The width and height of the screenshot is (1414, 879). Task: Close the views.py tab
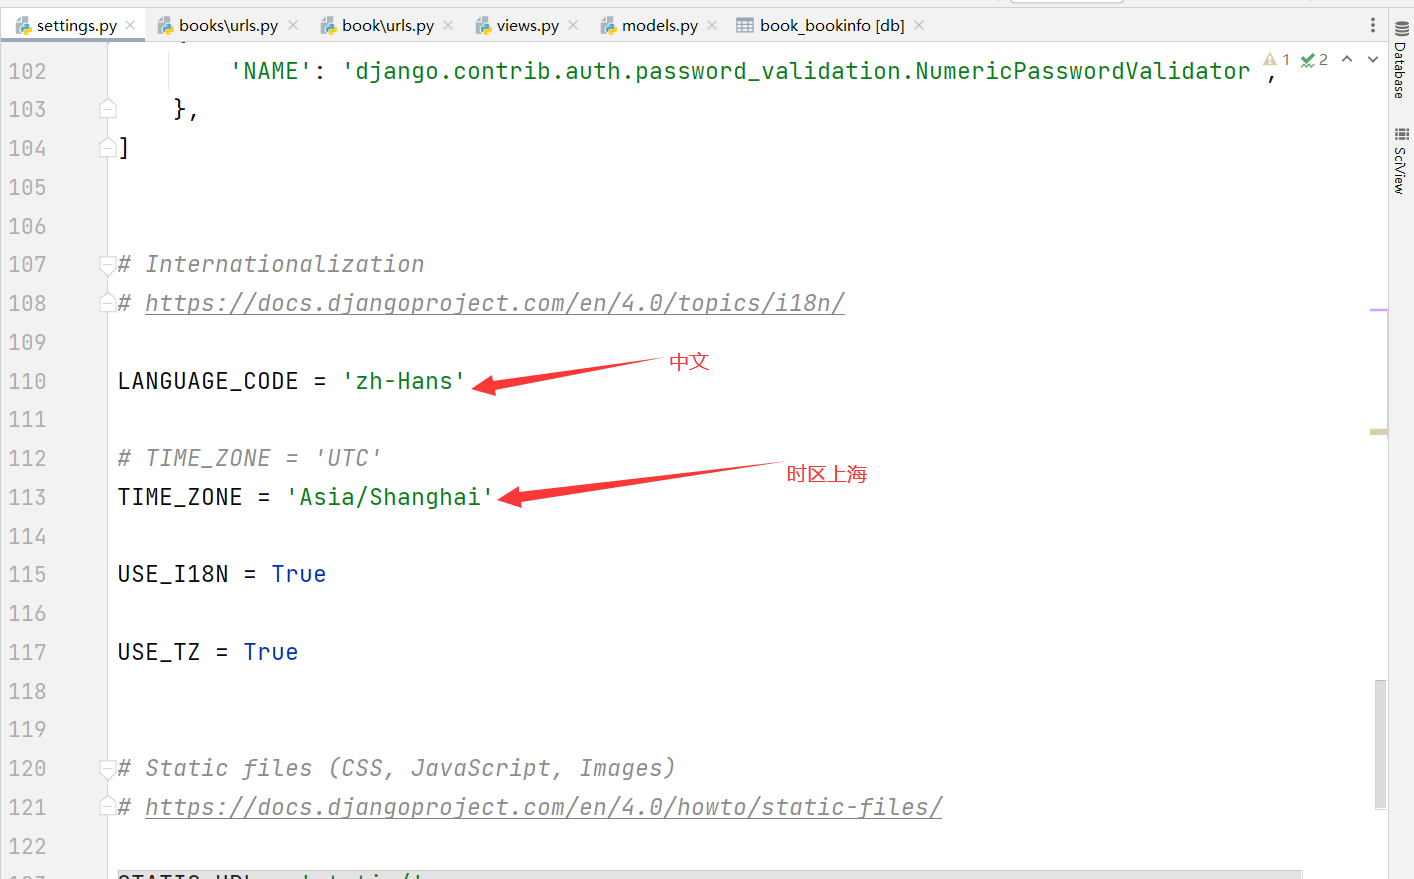pos(573,25)
